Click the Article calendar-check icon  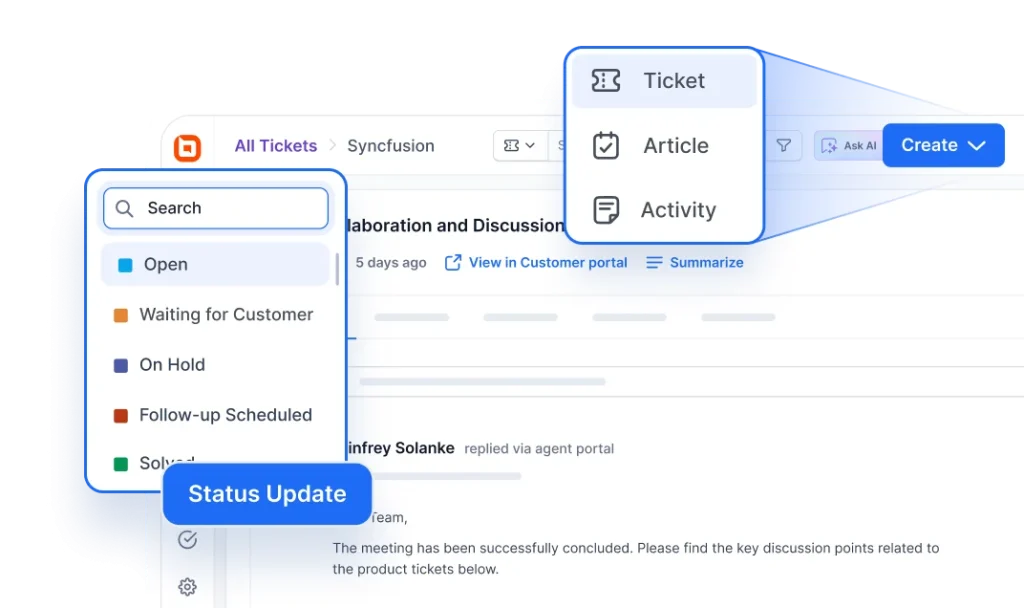tap(607, 145)
